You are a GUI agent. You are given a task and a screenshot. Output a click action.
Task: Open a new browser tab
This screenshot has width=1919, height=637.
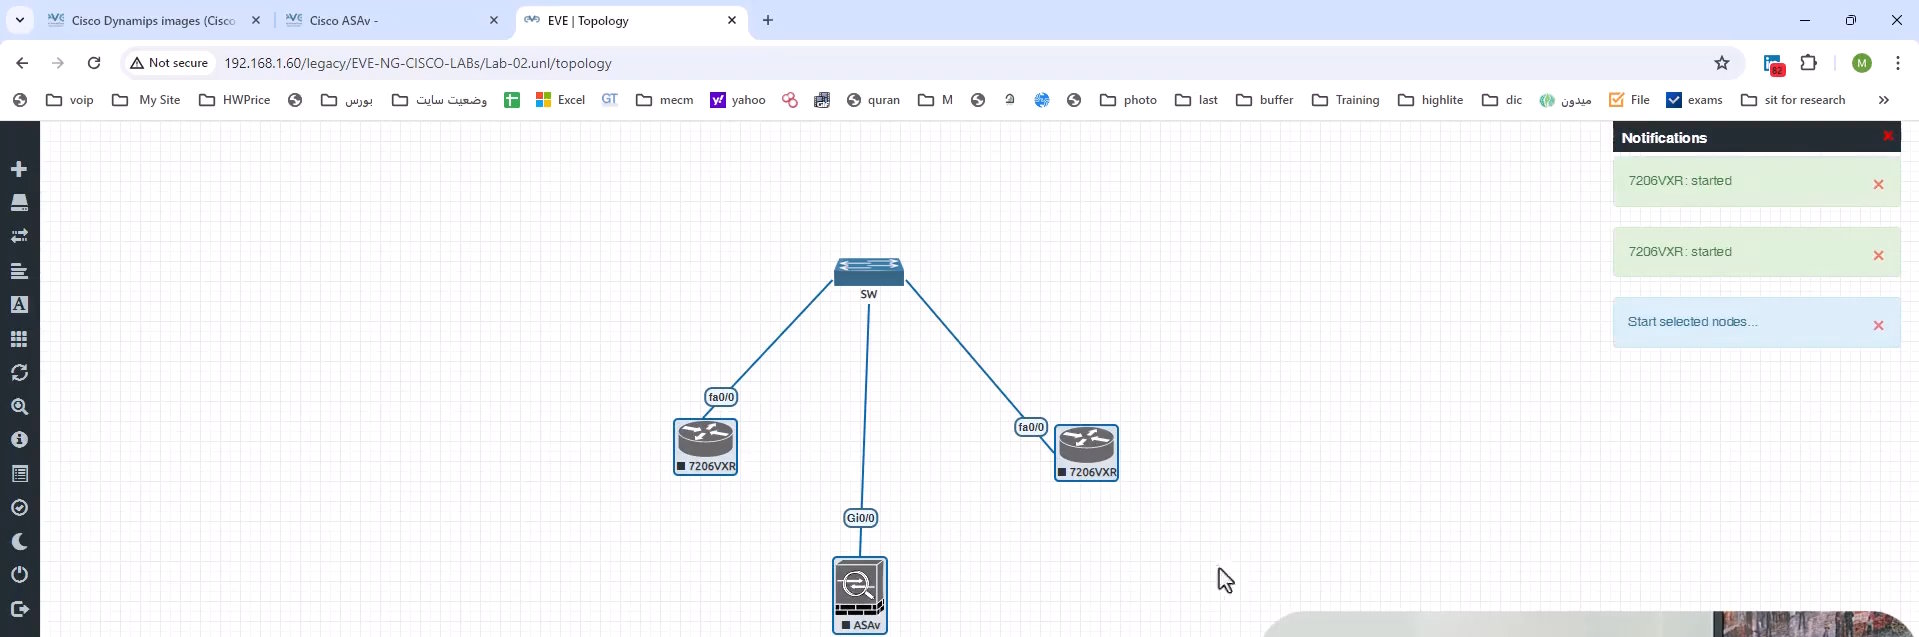(x=768, y=20)
